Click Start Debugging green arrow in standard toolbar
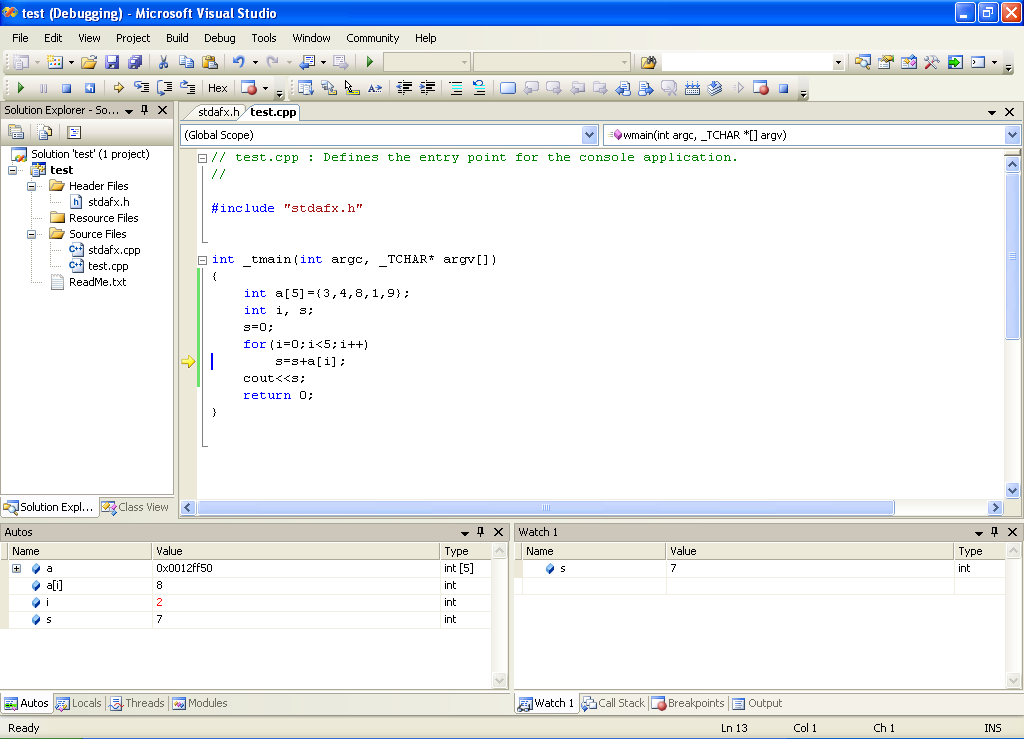This screenshot has width=1024, height=739. tap(370, 62)
